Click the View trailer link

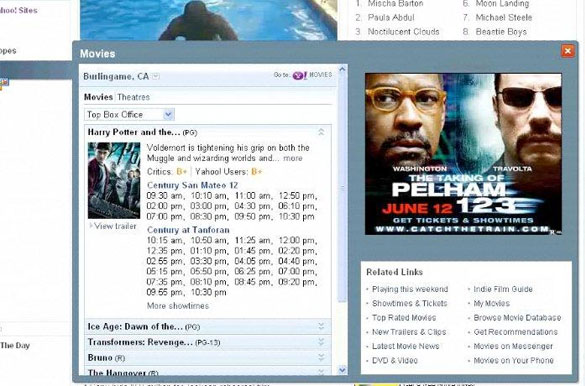113,226
